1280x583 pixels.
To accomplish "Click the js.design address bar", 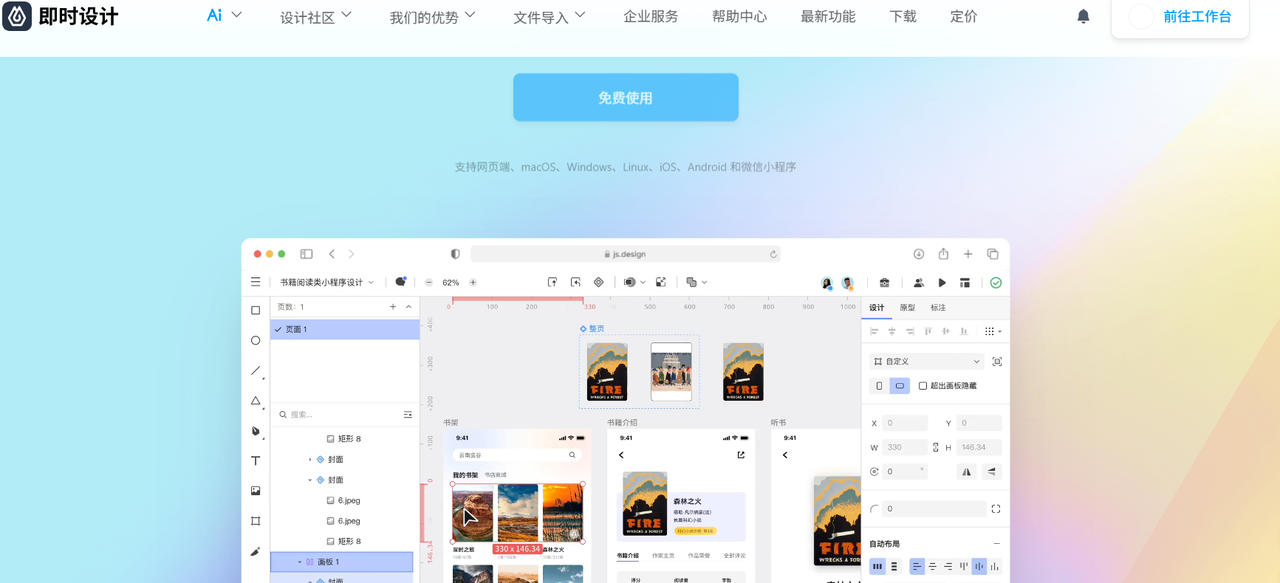I will pos(625,254).
